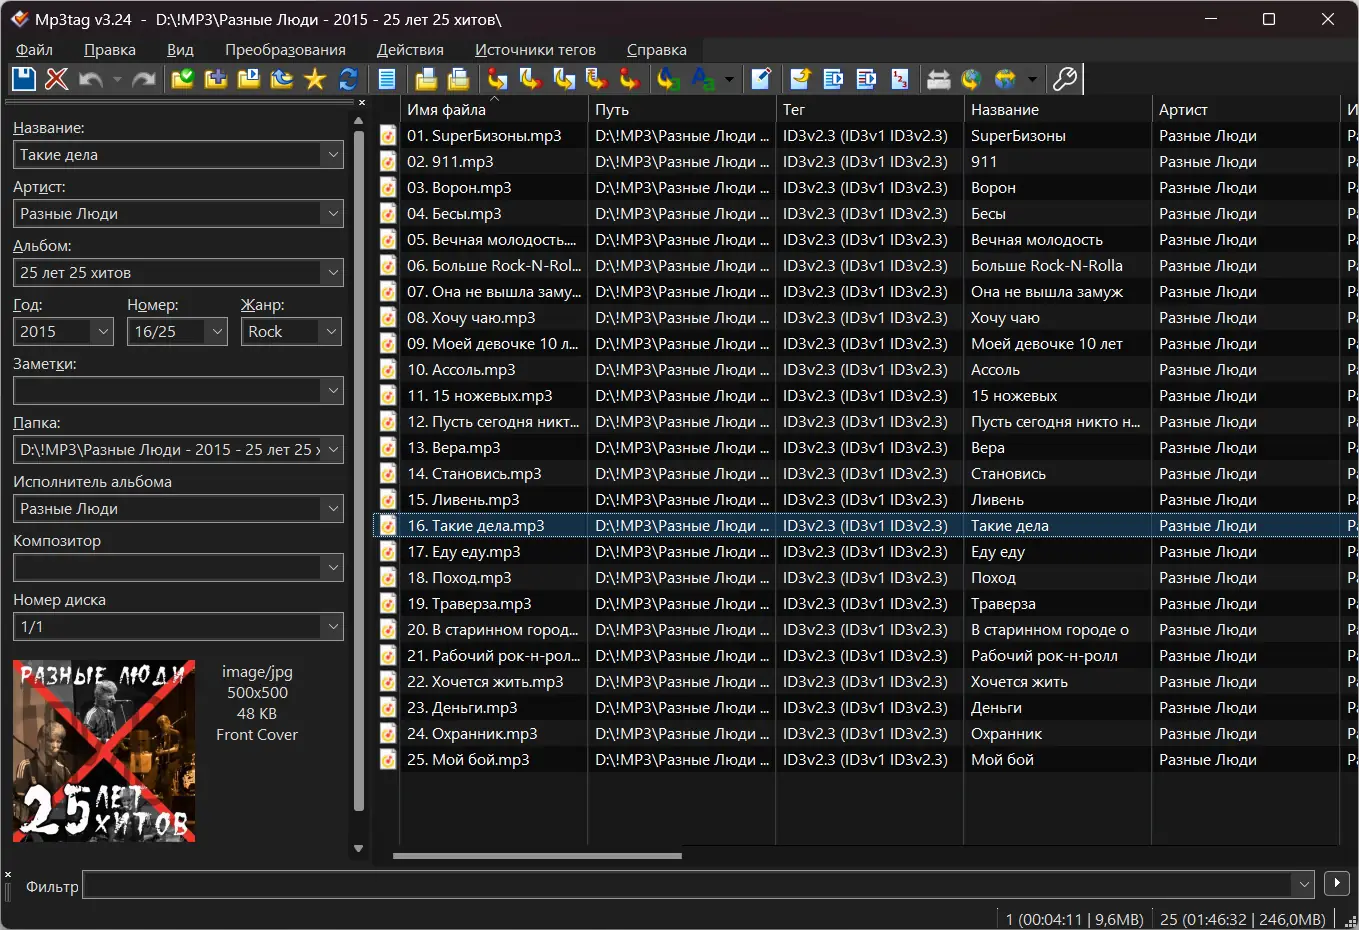Open the Преобразования menu
The height and width of the screenshot is (930, 1359).
click(285, 50)
